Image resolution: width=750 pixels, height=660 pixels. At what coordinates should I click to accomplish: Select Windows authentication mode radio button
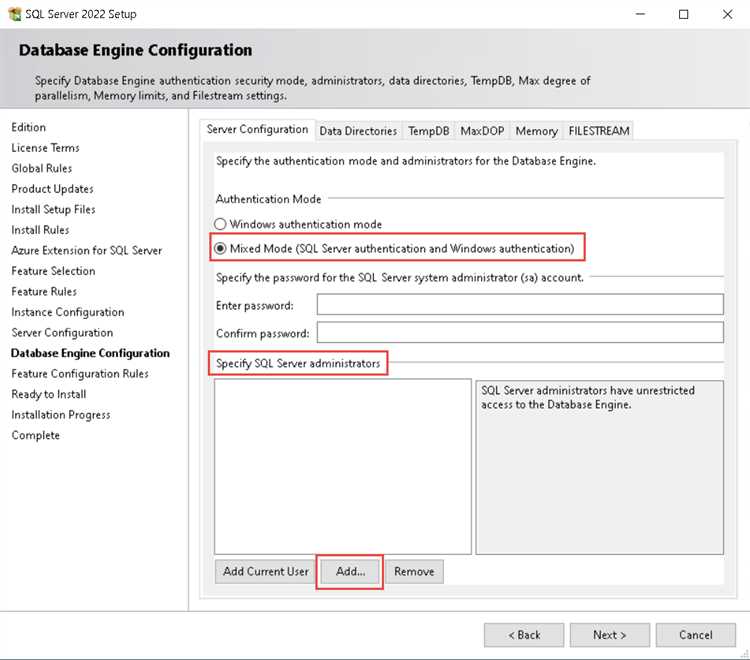(x=221, y=225)
